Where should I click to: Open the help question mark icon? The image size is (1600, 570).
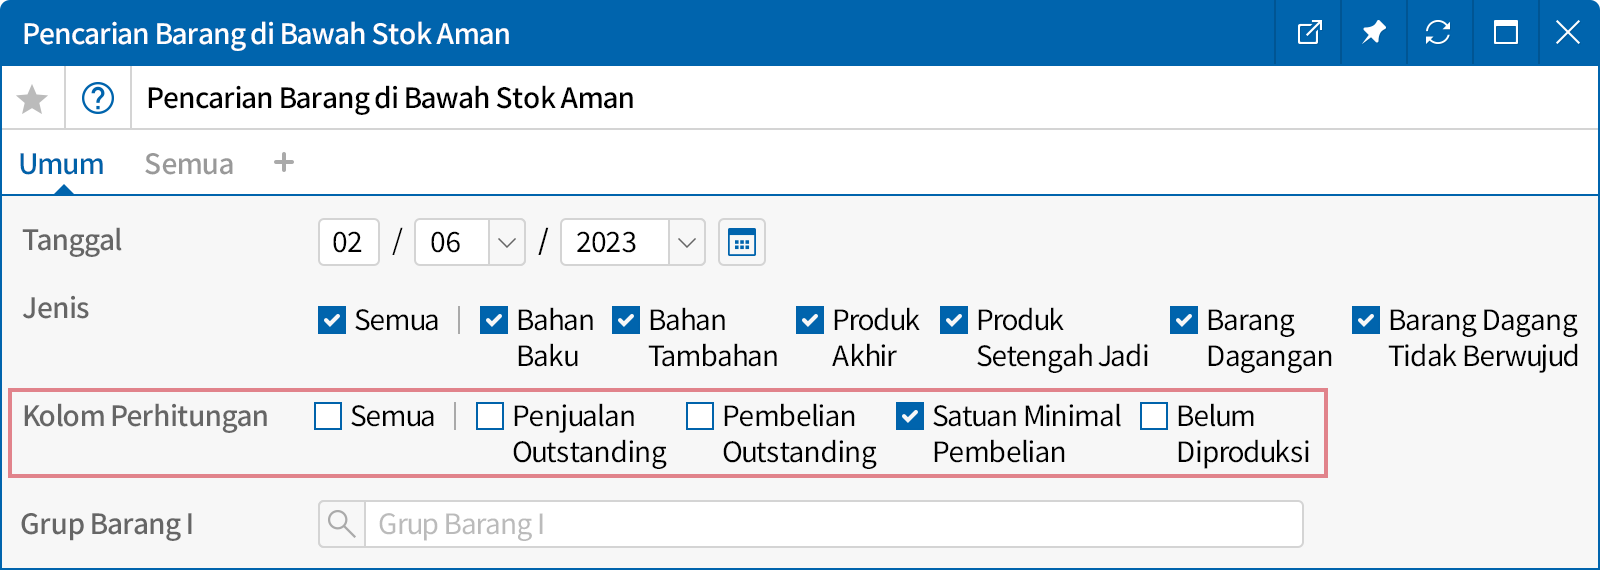tap(98, 99)
